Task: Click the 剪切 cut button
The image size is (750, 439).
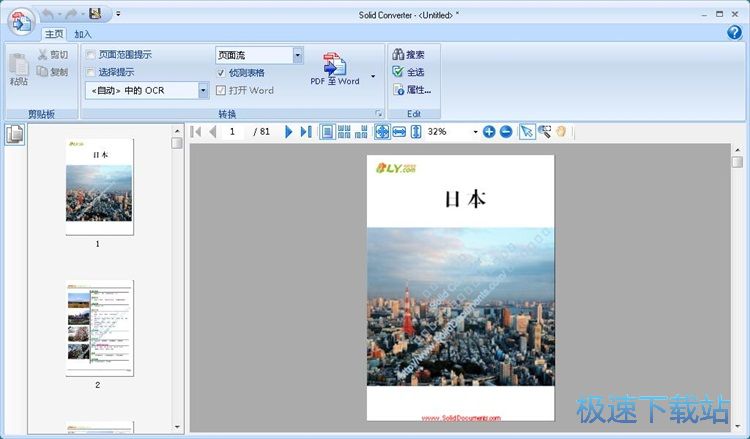Action: (53, 55)
